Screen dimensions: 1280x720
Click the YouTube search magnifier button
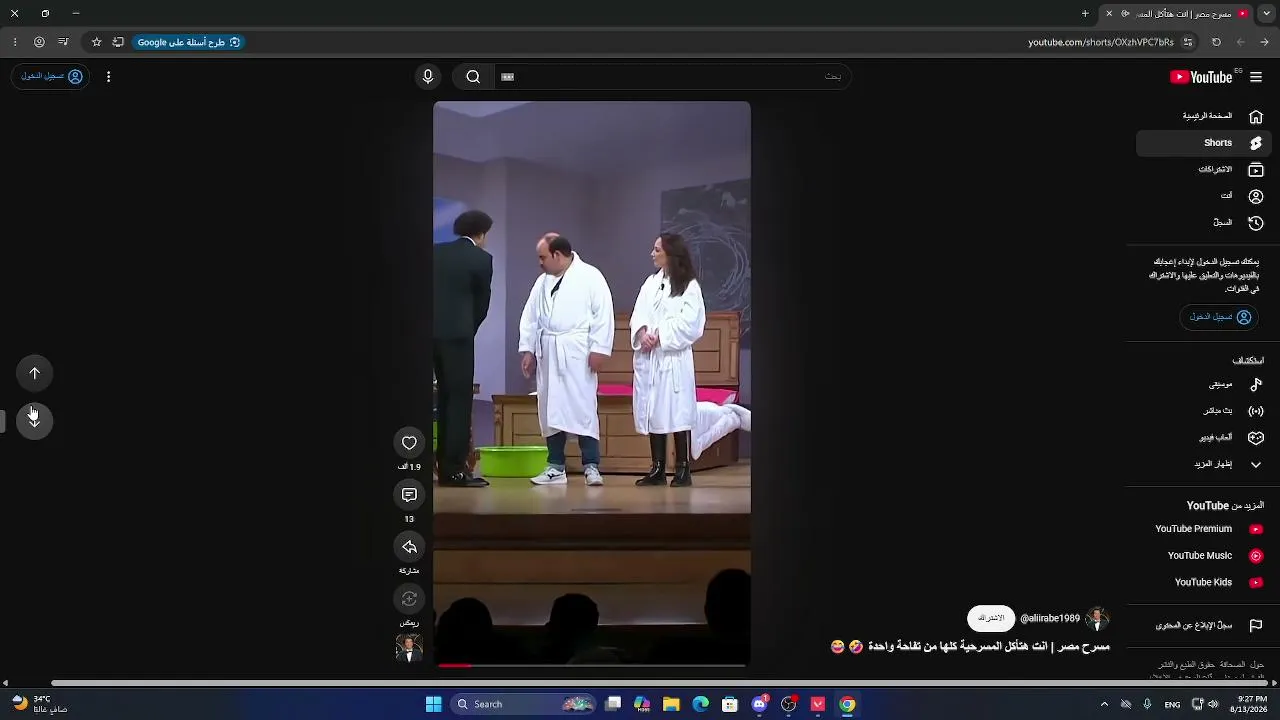click(473, 77)
